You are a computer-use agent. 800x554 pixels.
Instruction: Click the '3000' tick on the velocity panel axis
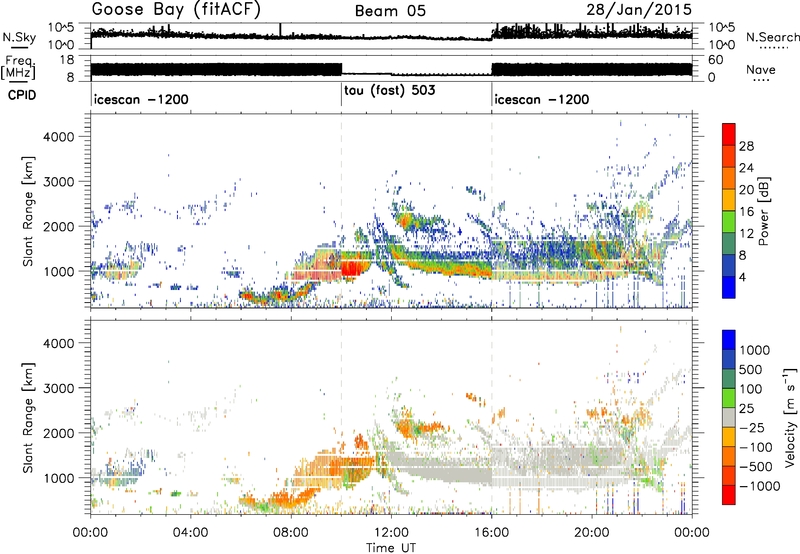pos(58,388)
